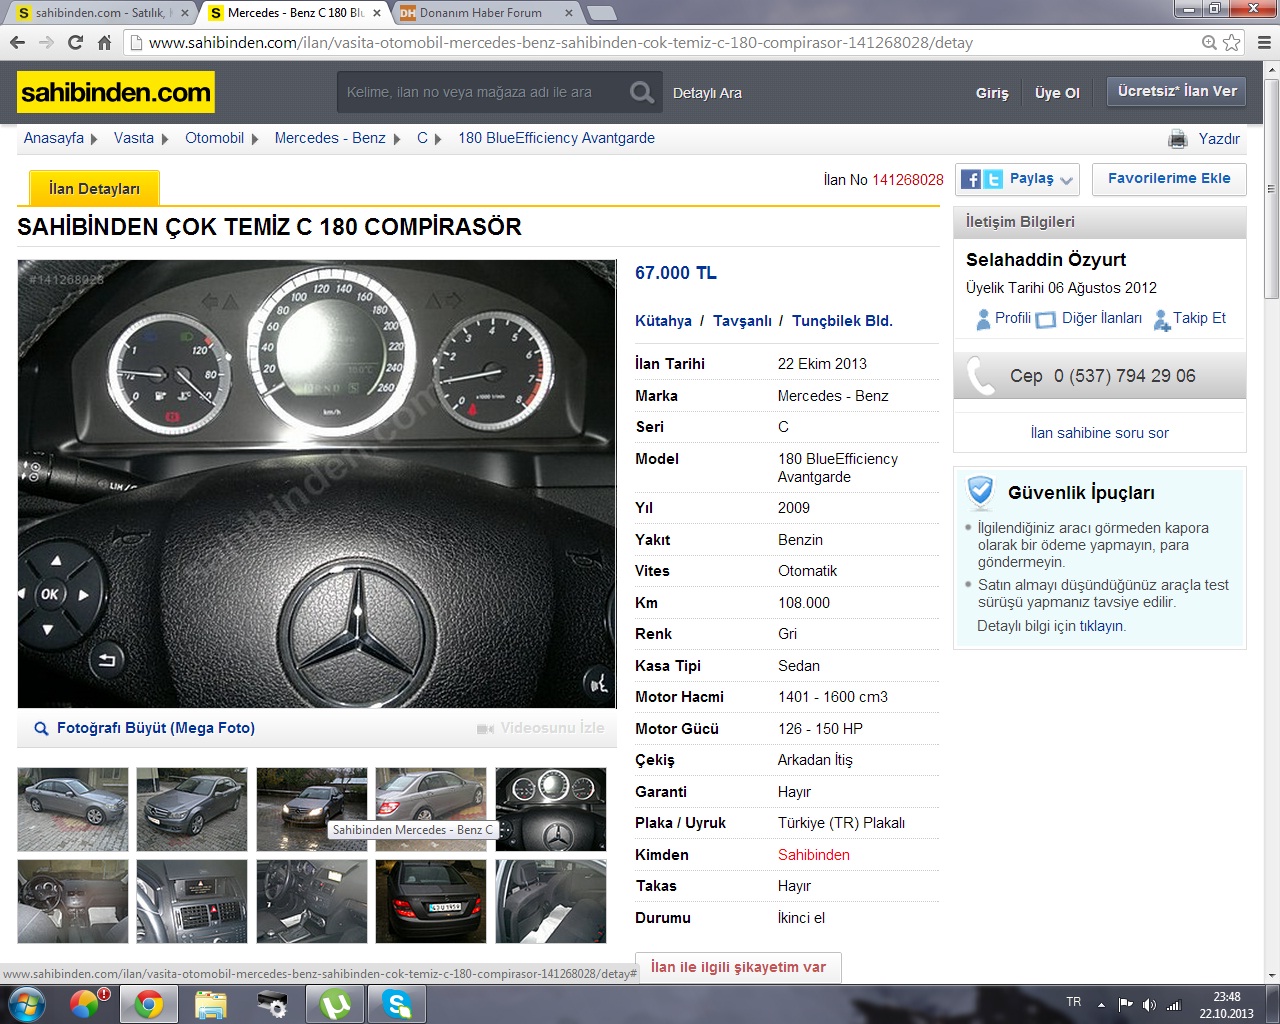This screenshot has width=1280, height=1024.
Task: Open the Tunçbilek Bld. location link
Action: 842,321
